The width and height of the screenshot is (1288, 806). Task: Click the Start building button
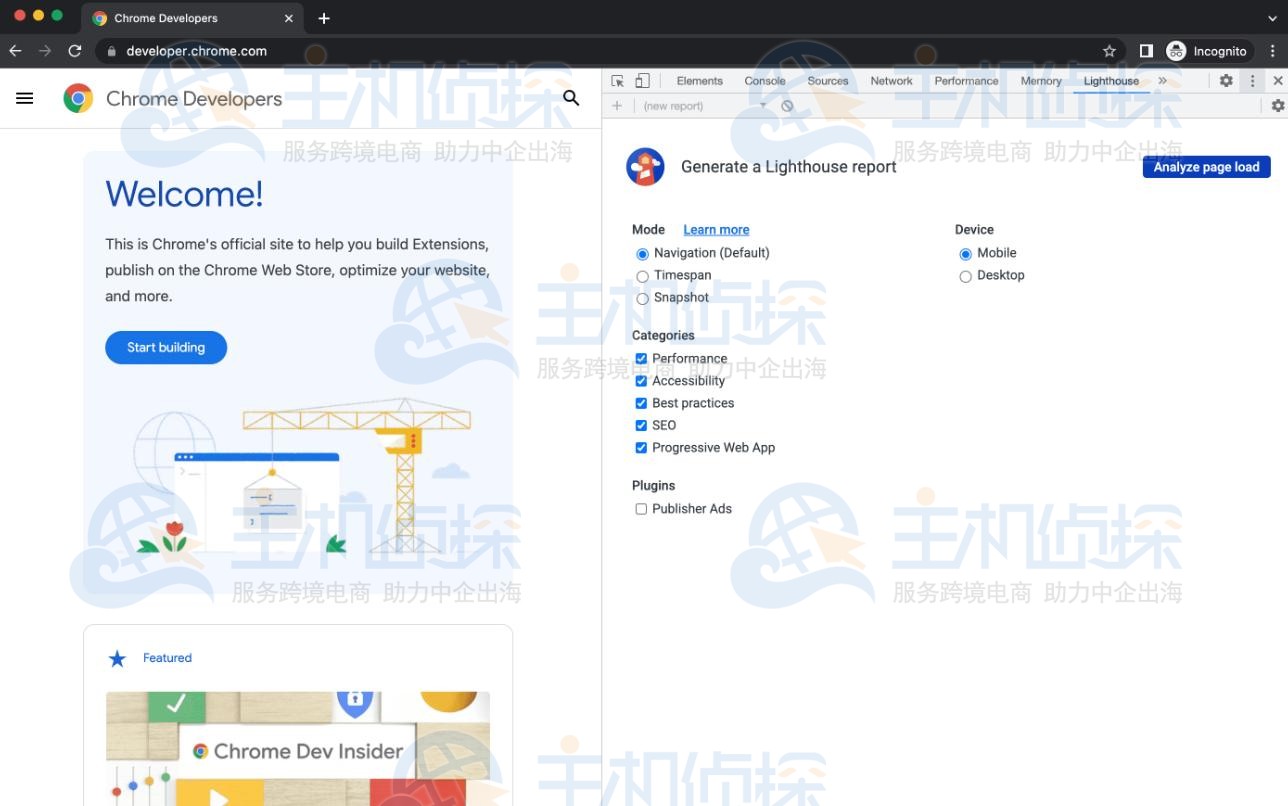tap(166, 348)
